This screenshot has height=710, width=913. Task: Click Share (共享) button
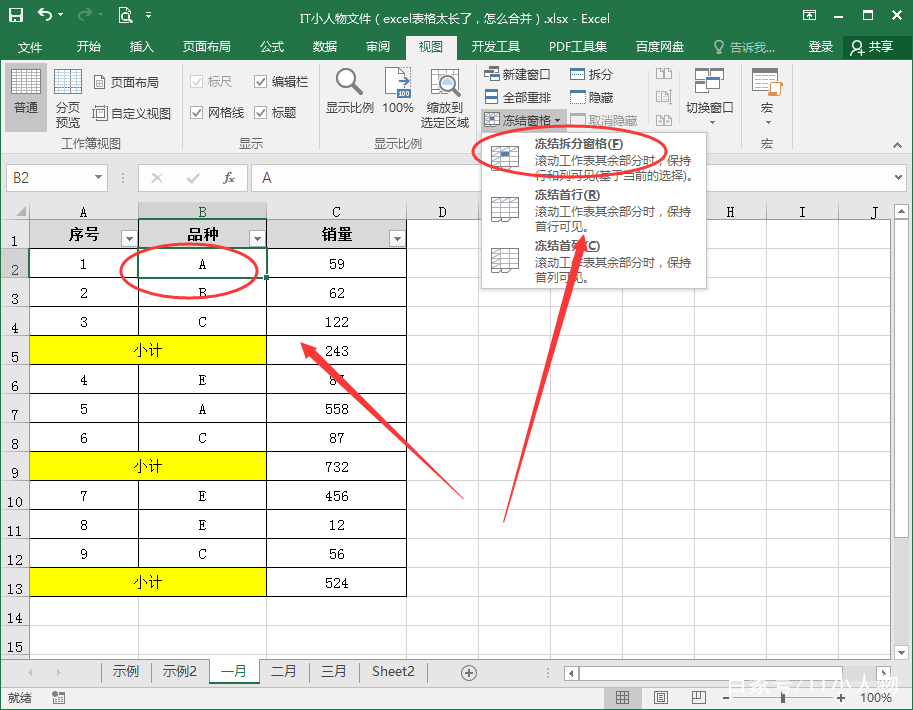coord(872,47)
